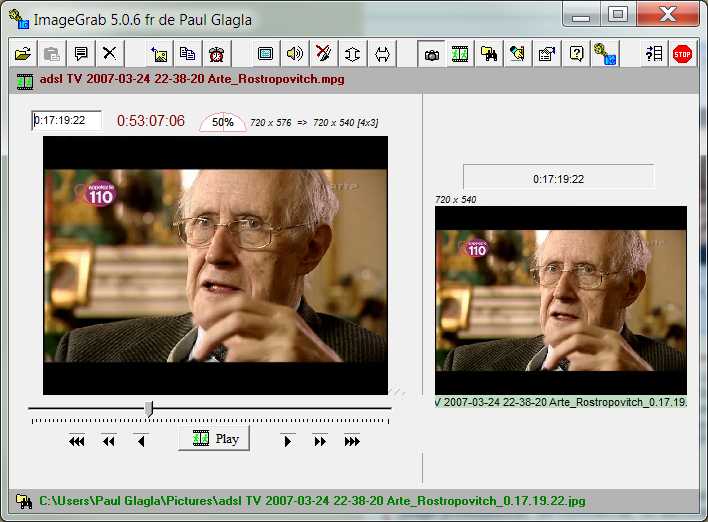Click the green filmstrip icon in toolbar
Screen dimensions: 708x522
[460, 54]
